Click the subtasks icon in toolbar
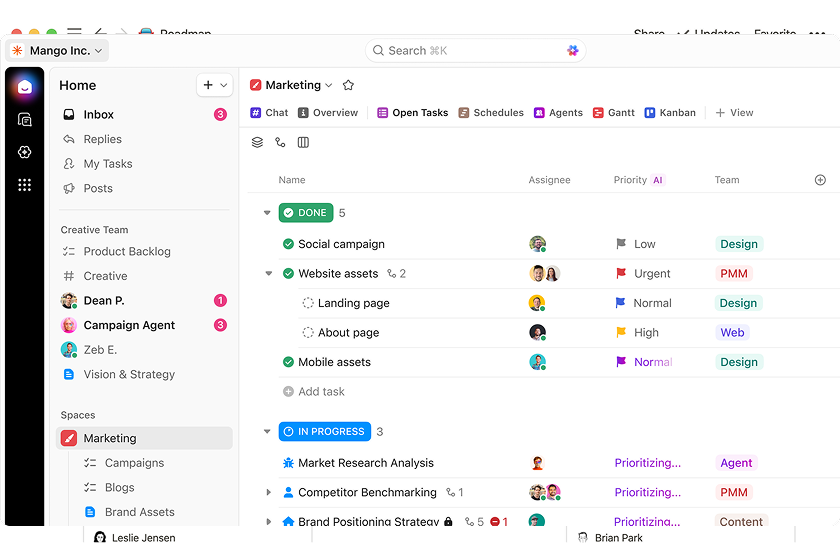The width and height of the screenshot is (840, 560). tap(280, 143)
